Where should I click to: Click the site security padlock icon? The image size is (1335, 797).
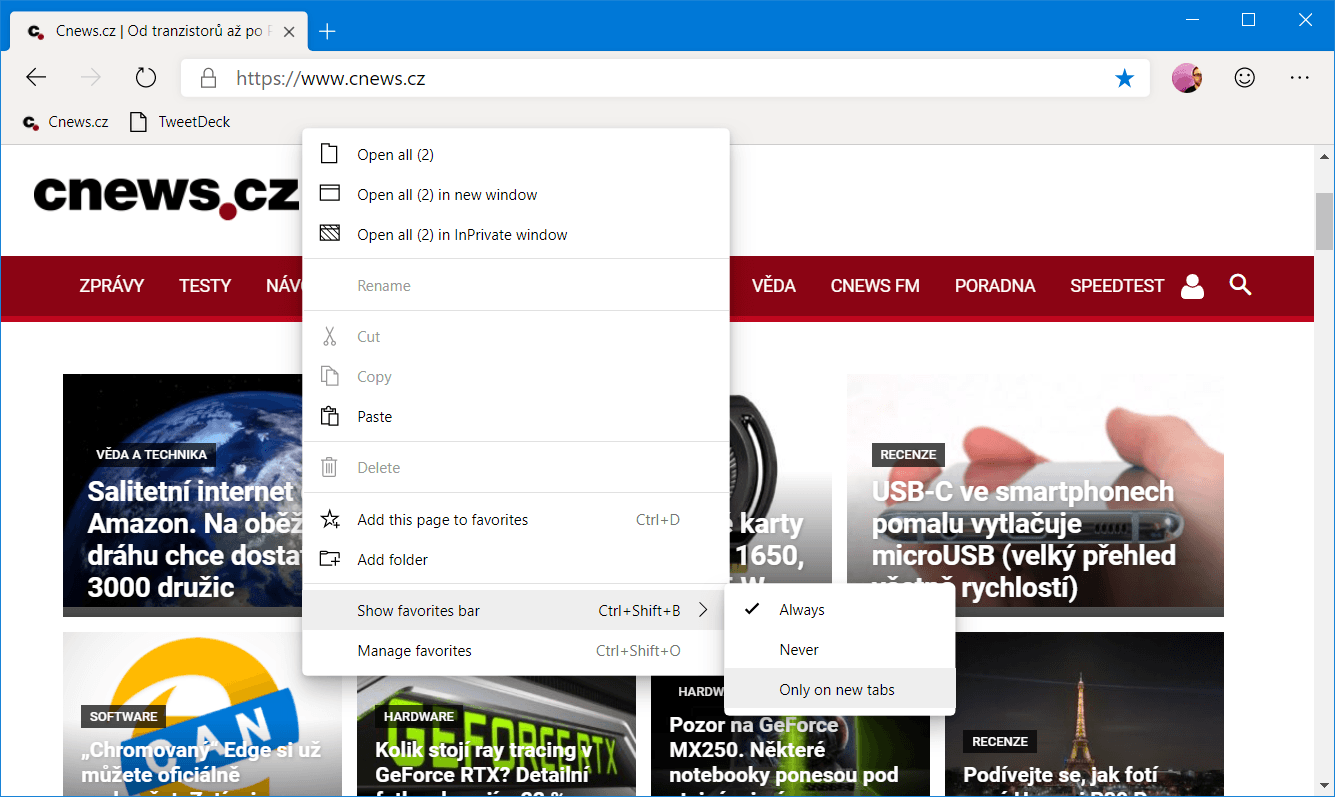[x=207, y=77]
